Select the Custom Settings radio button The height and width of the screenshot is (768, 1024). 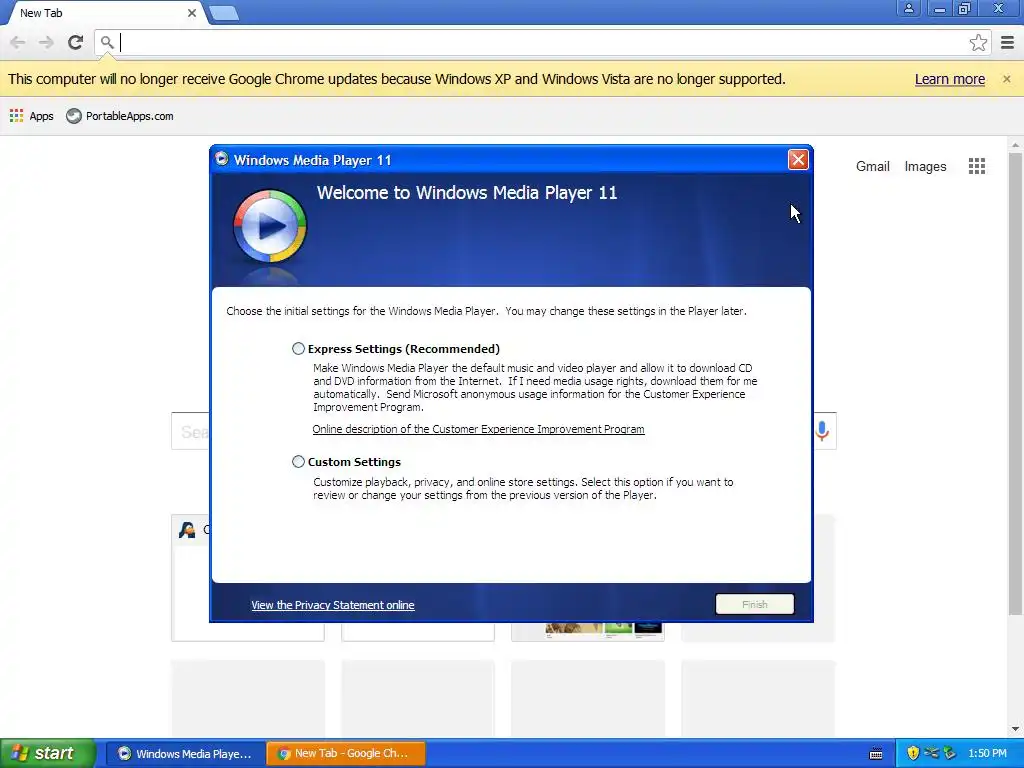[298, 462]
